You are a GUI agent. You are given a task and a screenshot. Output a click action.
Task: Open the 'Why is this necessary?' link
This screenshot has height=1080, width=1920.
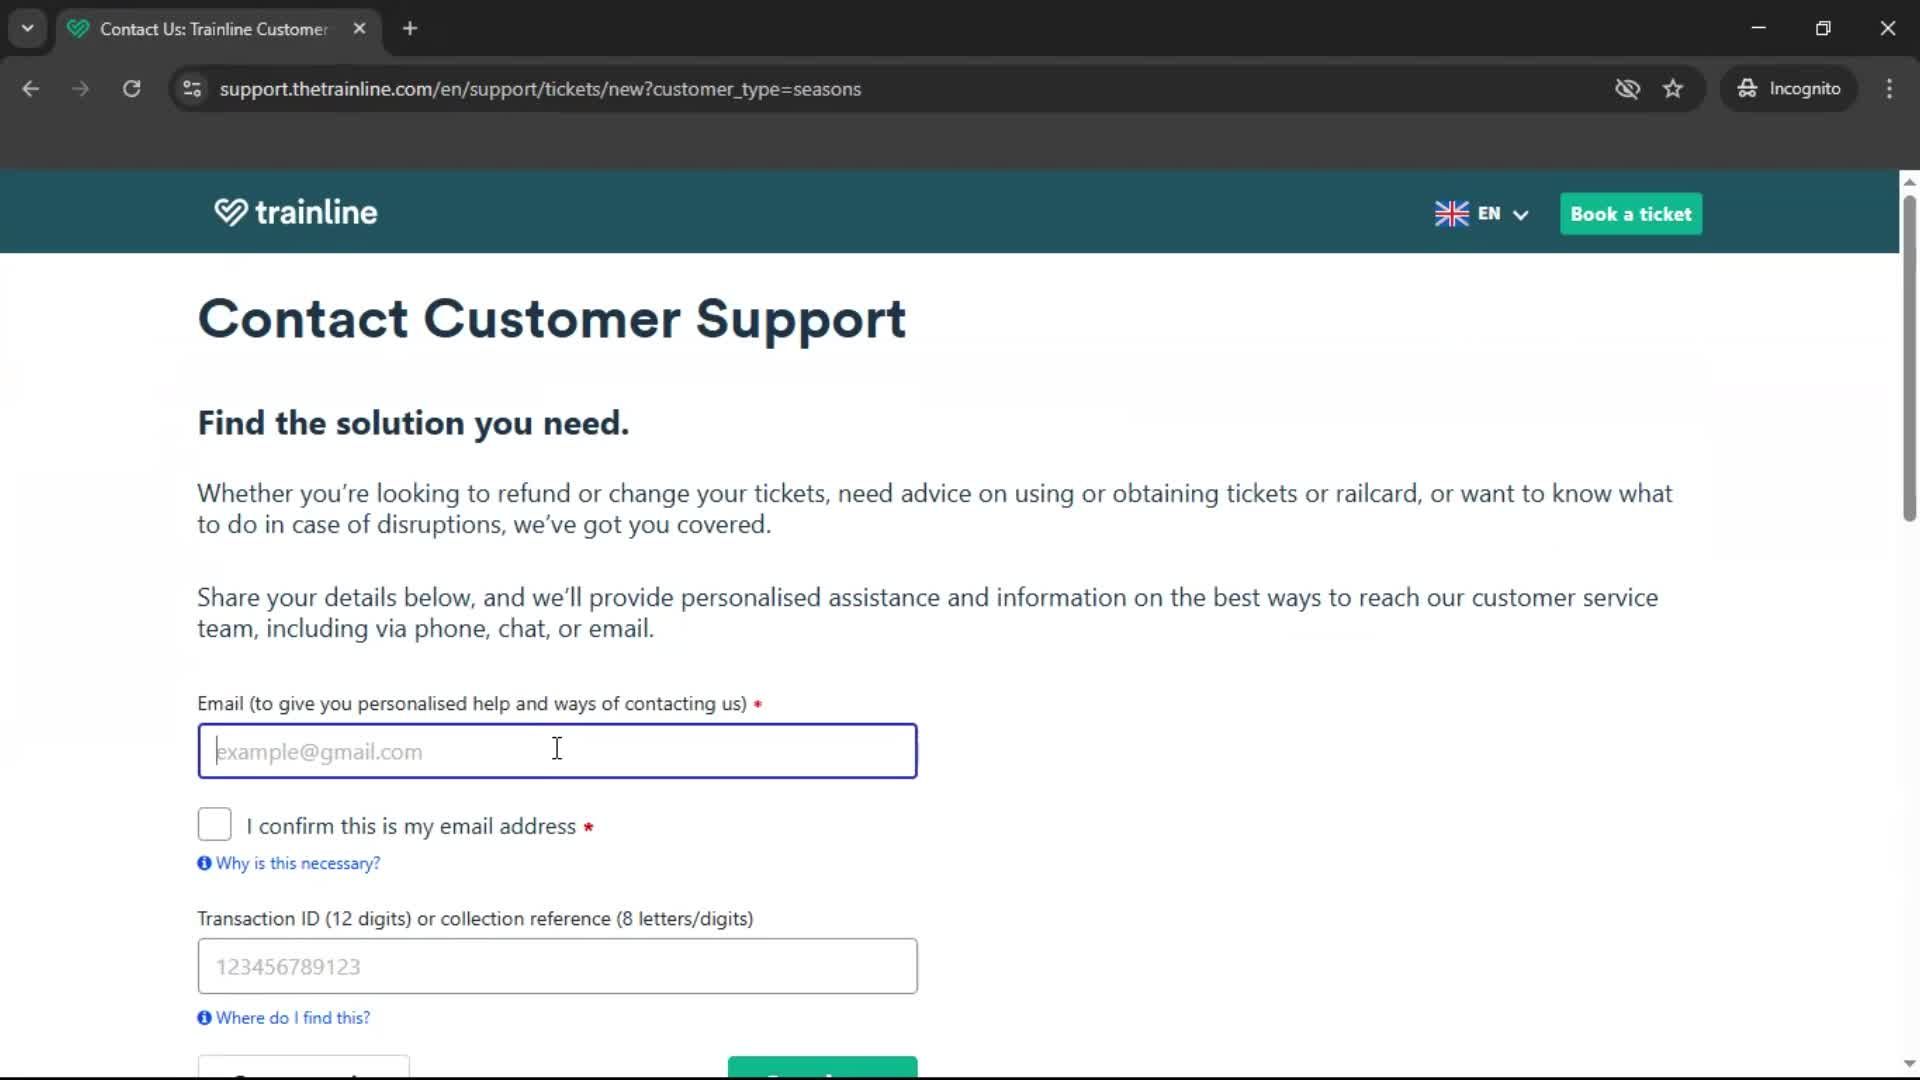coord(297,863)
